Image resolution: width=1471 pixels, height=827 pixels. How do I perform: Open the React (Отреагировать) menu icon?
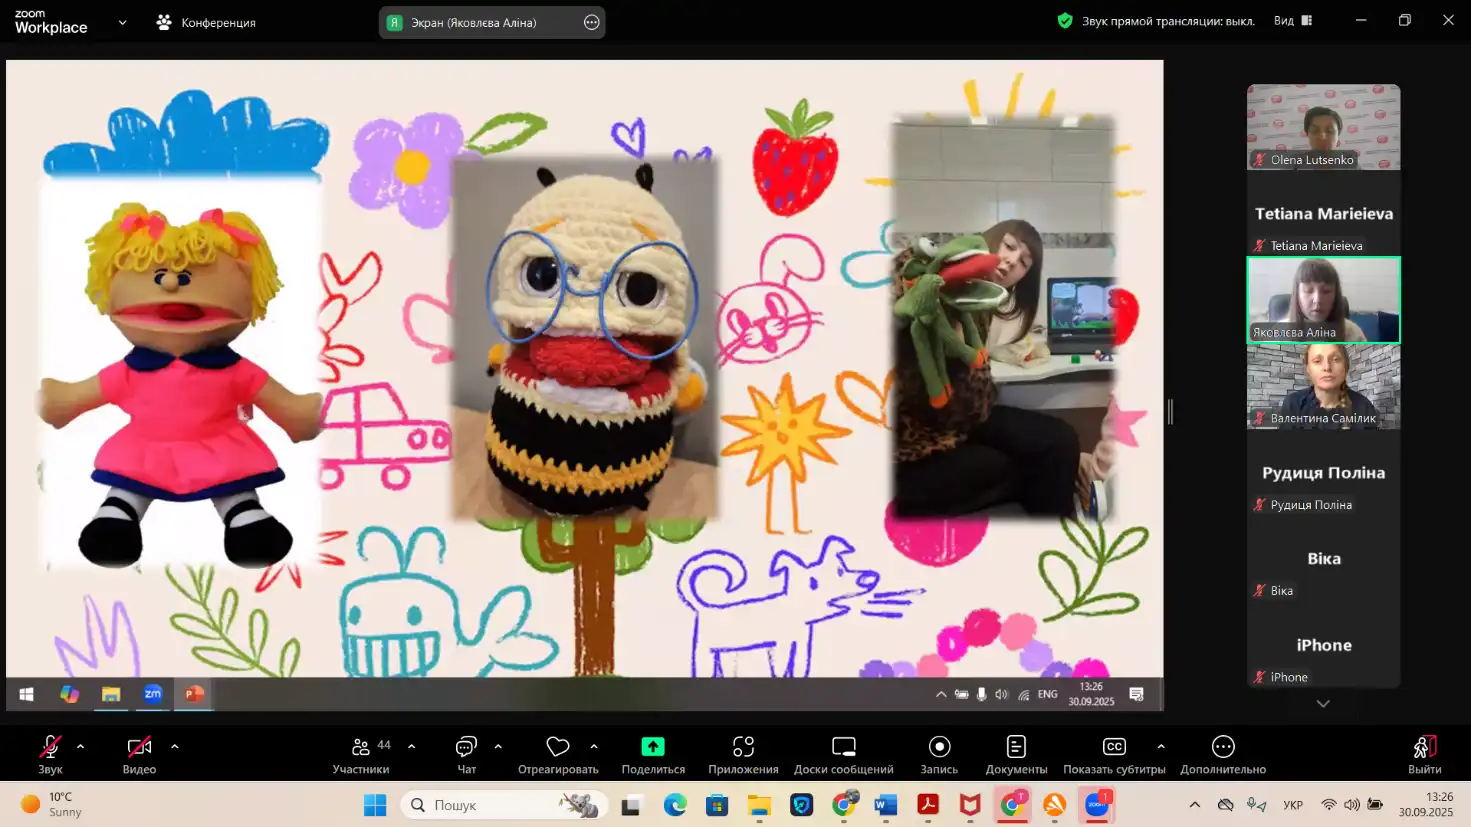click(558, 748)
